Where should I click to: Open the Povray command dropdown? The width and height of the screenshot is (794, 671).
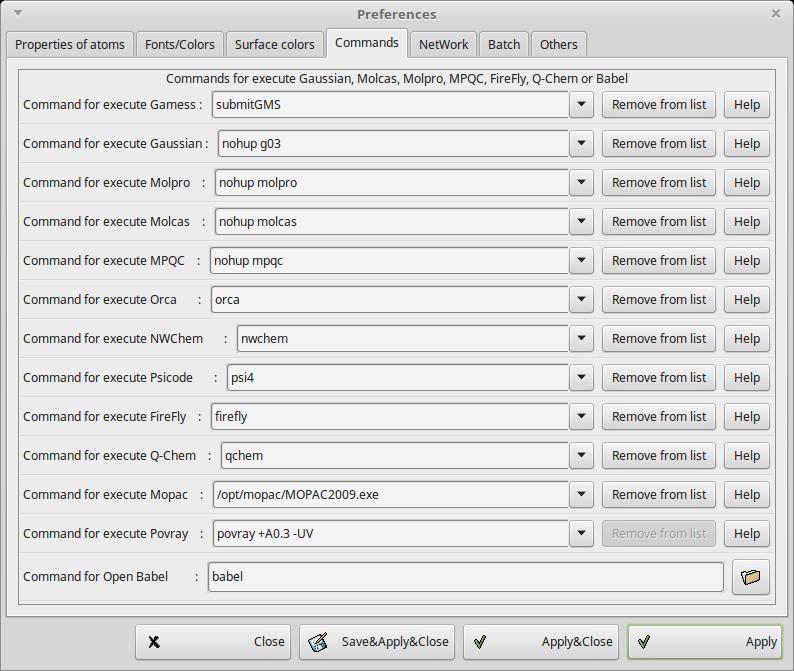pos(582,534)
